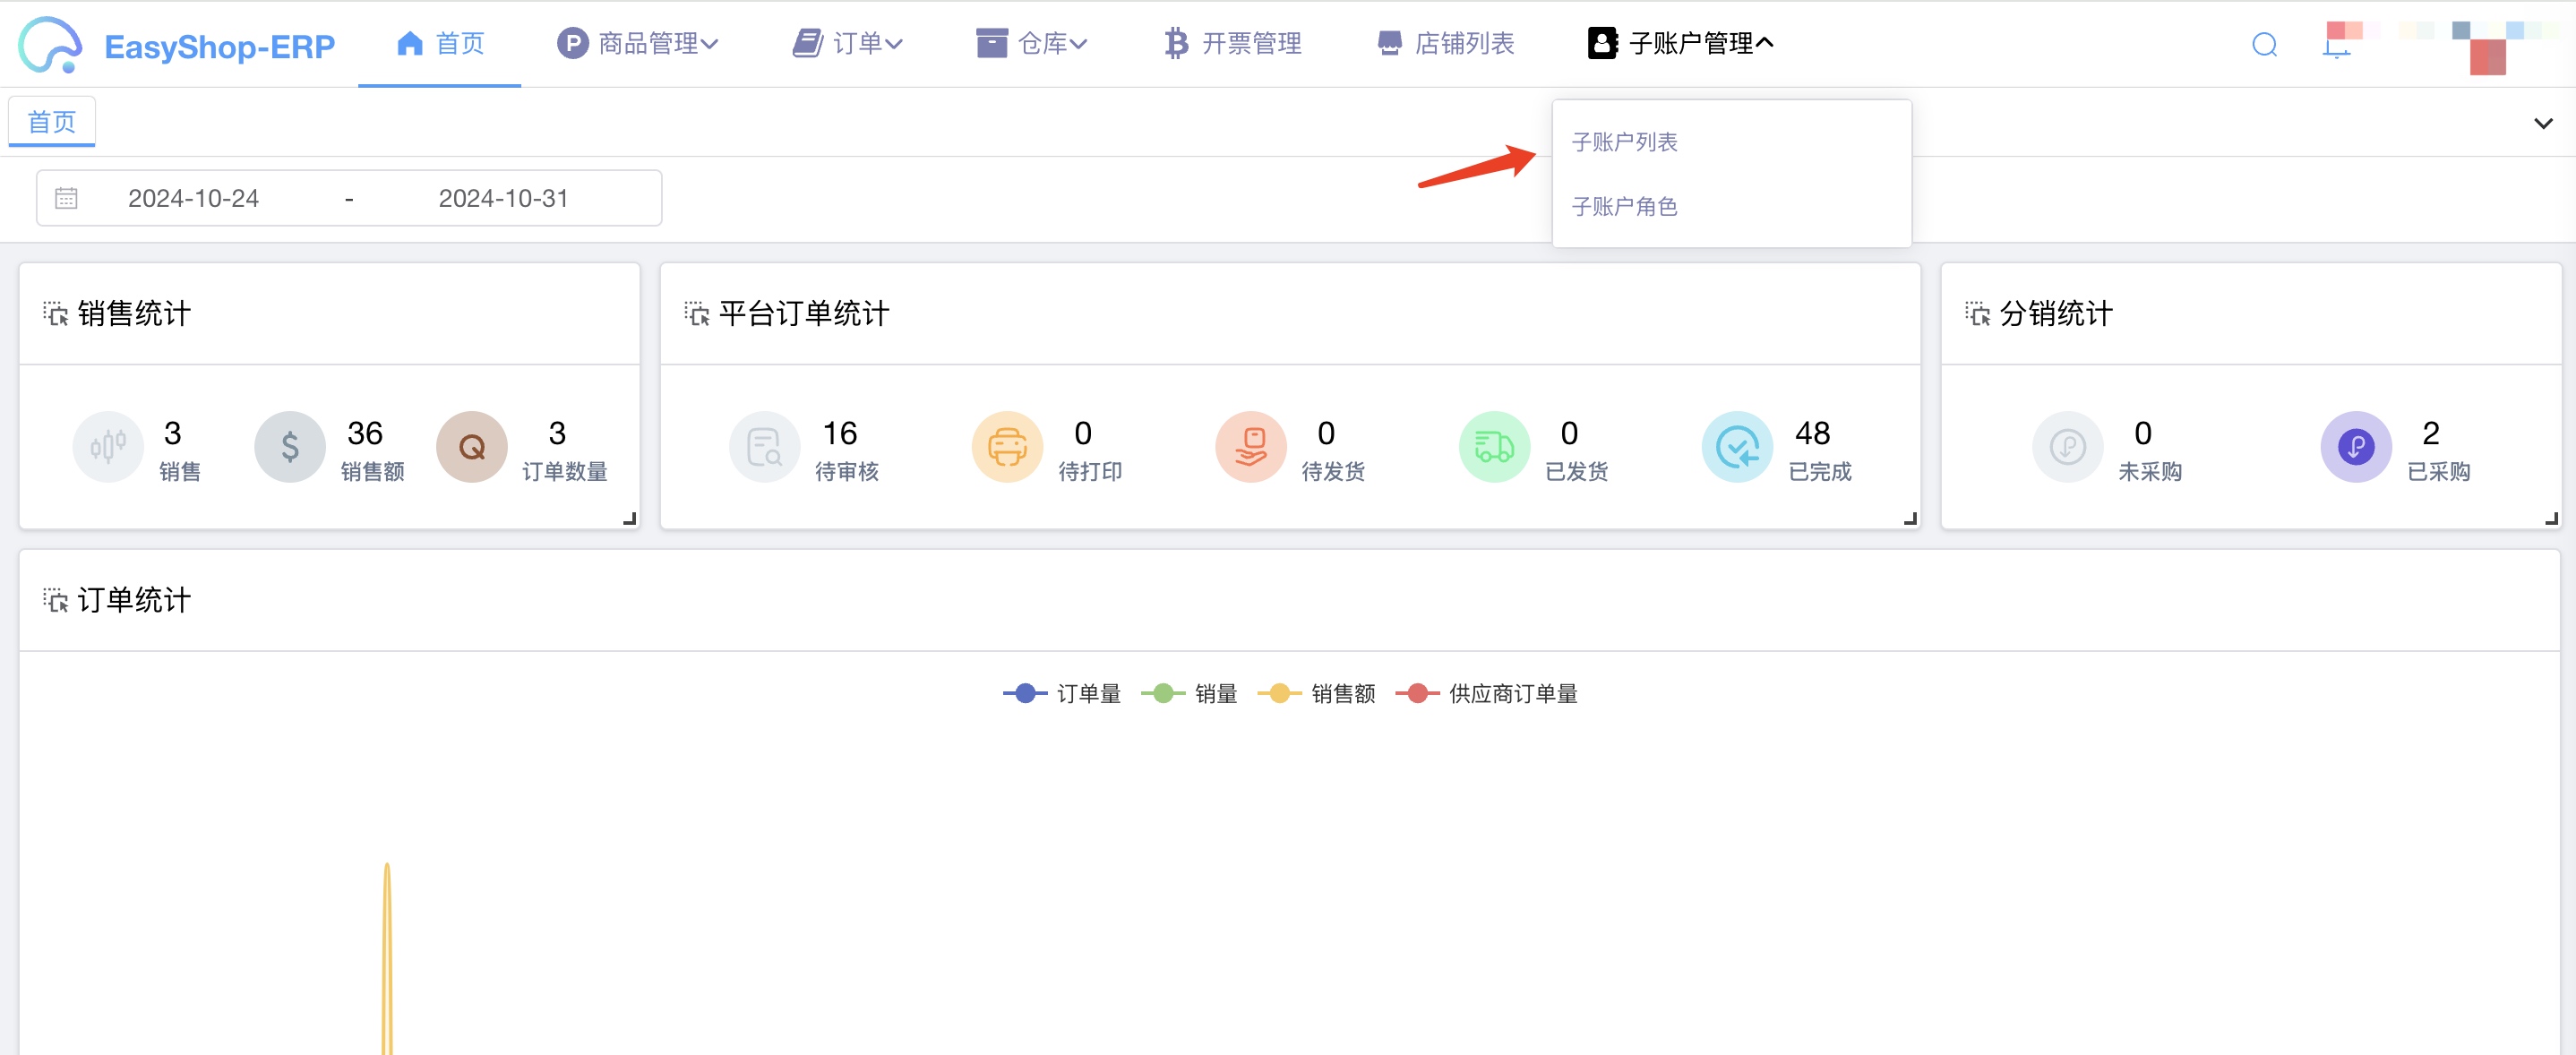This screenshot has width=2576, height=1055.
Task: Set end date 2024-10-31 field
Action: [503, 198]
